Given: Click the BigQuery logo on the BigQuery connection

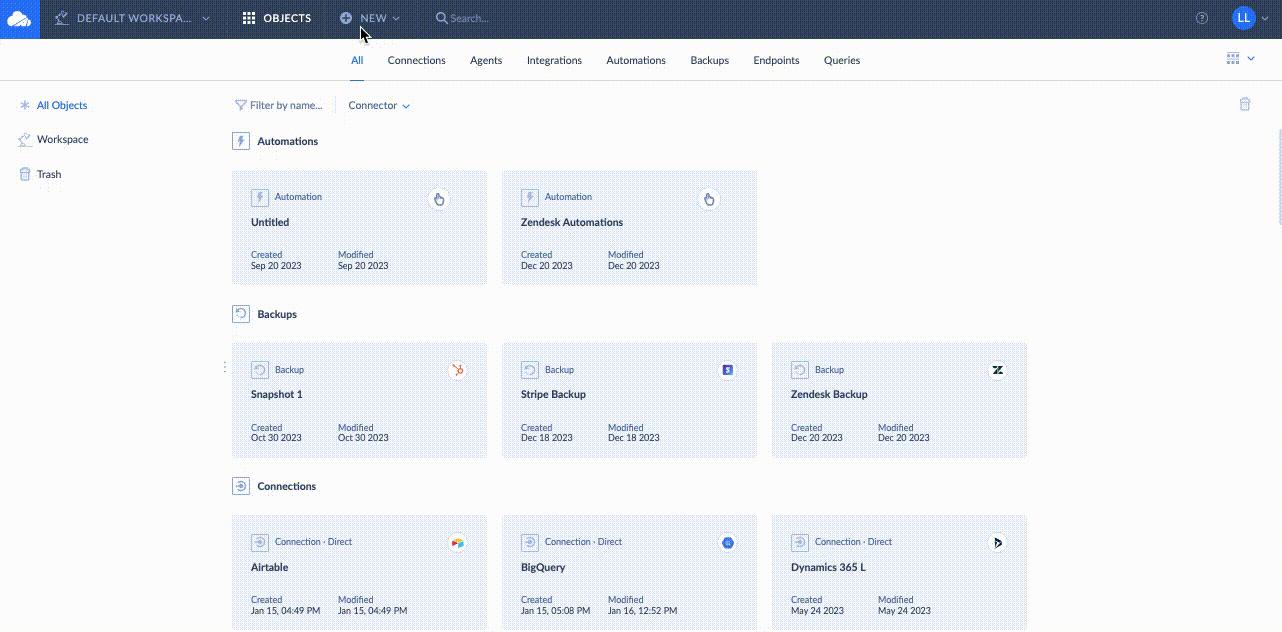Looking at the screenshot, I should click(x=727, y=542).
